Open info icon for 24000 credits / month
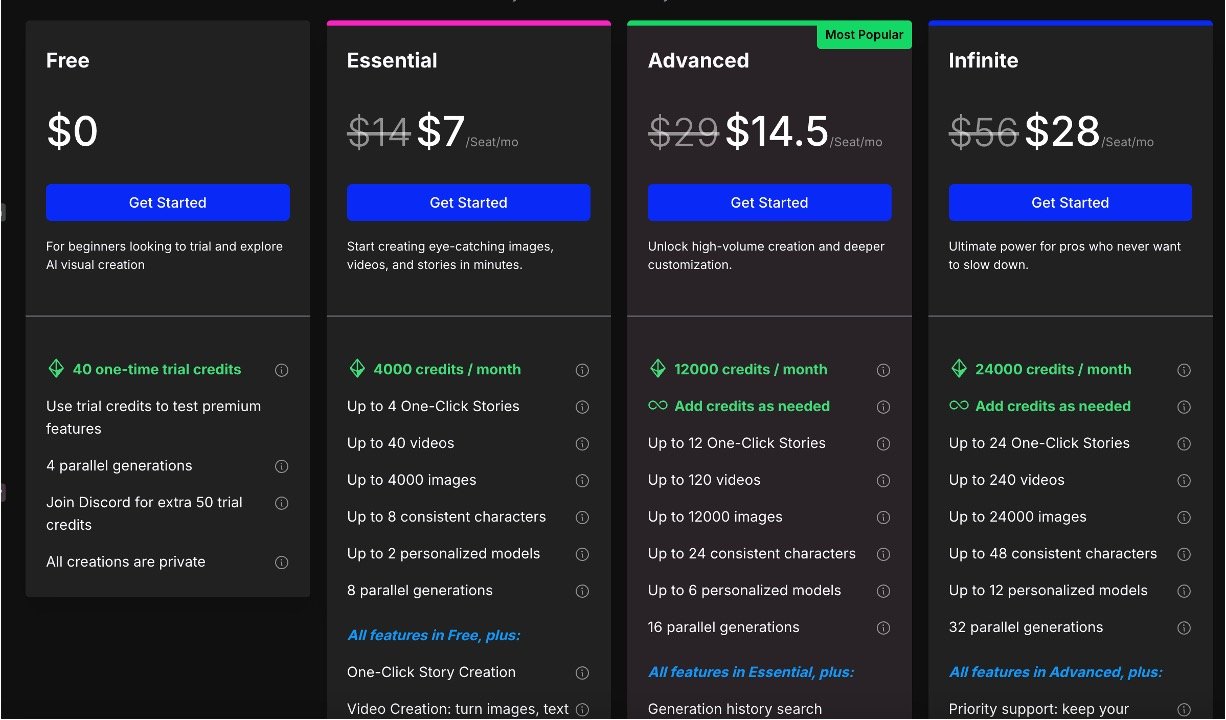The image size is (1226, 720). click(1184, 370)
